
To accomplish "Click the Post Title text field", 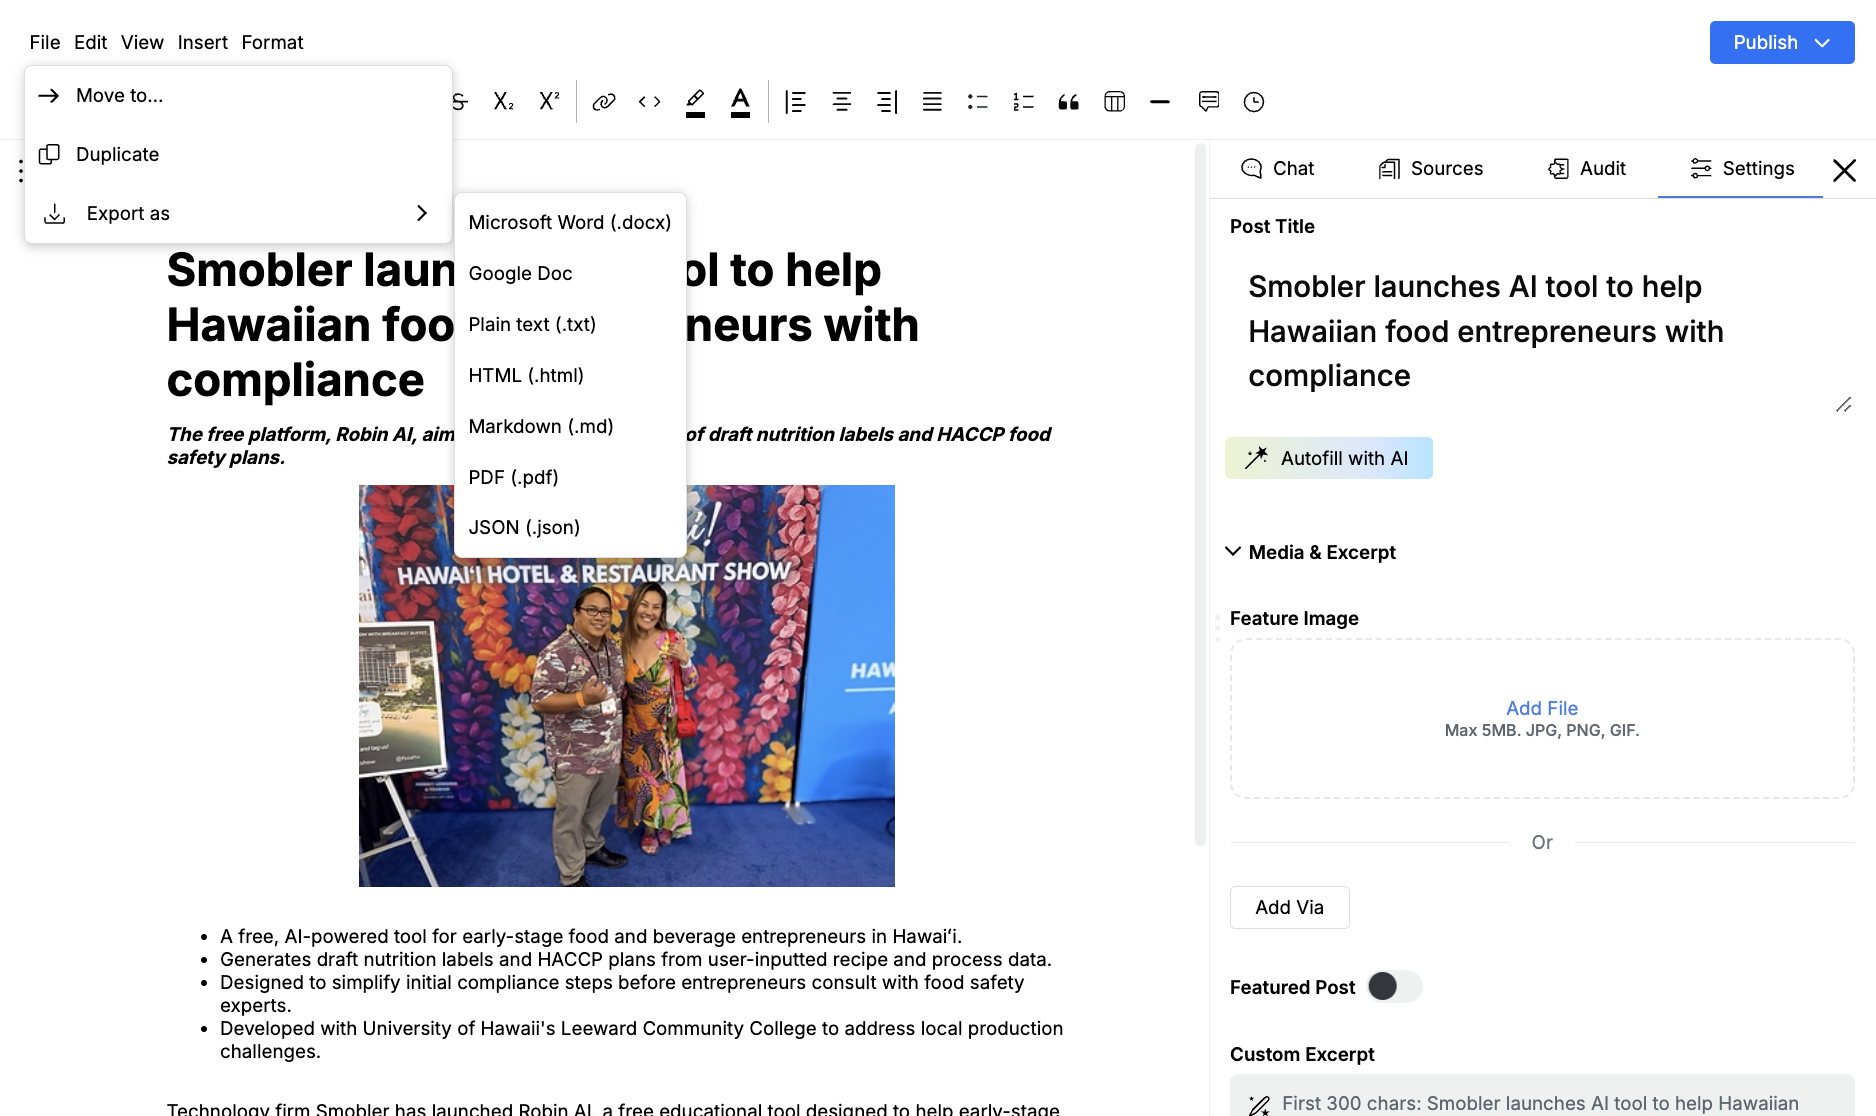I will click(x=1542, y=332).
